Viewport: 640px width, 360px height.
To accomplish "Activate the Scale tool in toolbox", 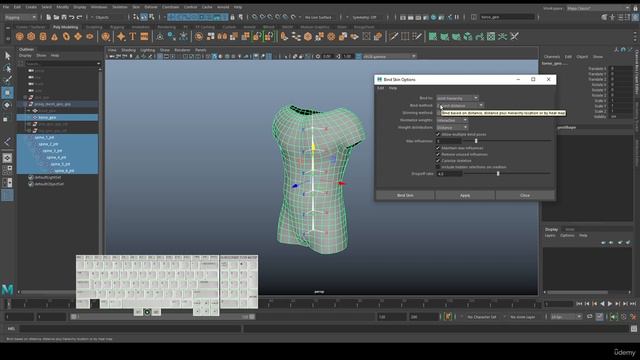I will pos(7,119).
